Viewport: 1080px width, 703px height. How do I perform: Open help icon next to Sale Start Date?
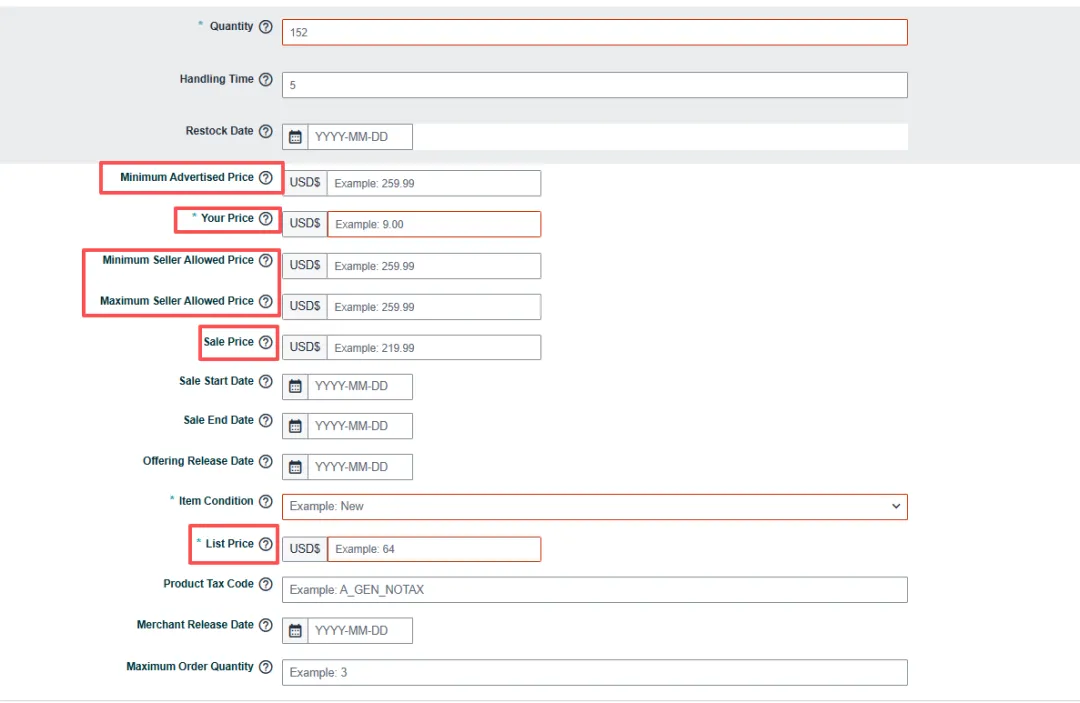coord(266,381)
